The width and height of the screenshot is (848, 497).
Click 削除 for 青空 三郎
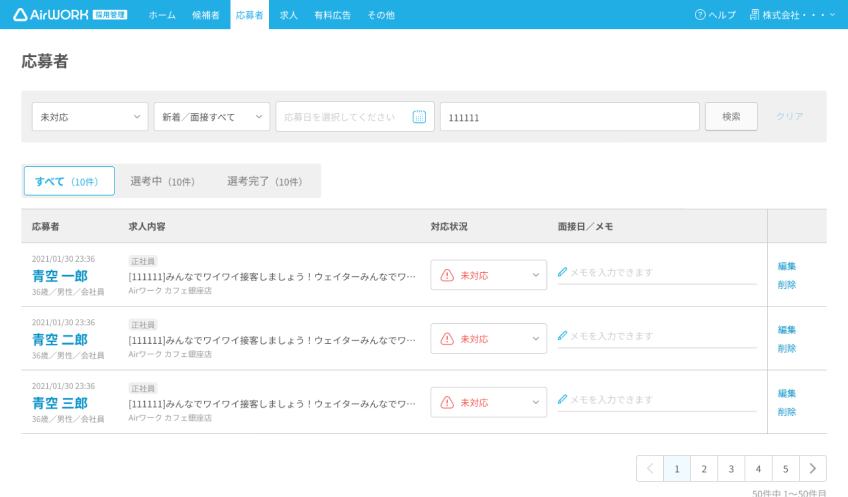[x=787, y=412]
